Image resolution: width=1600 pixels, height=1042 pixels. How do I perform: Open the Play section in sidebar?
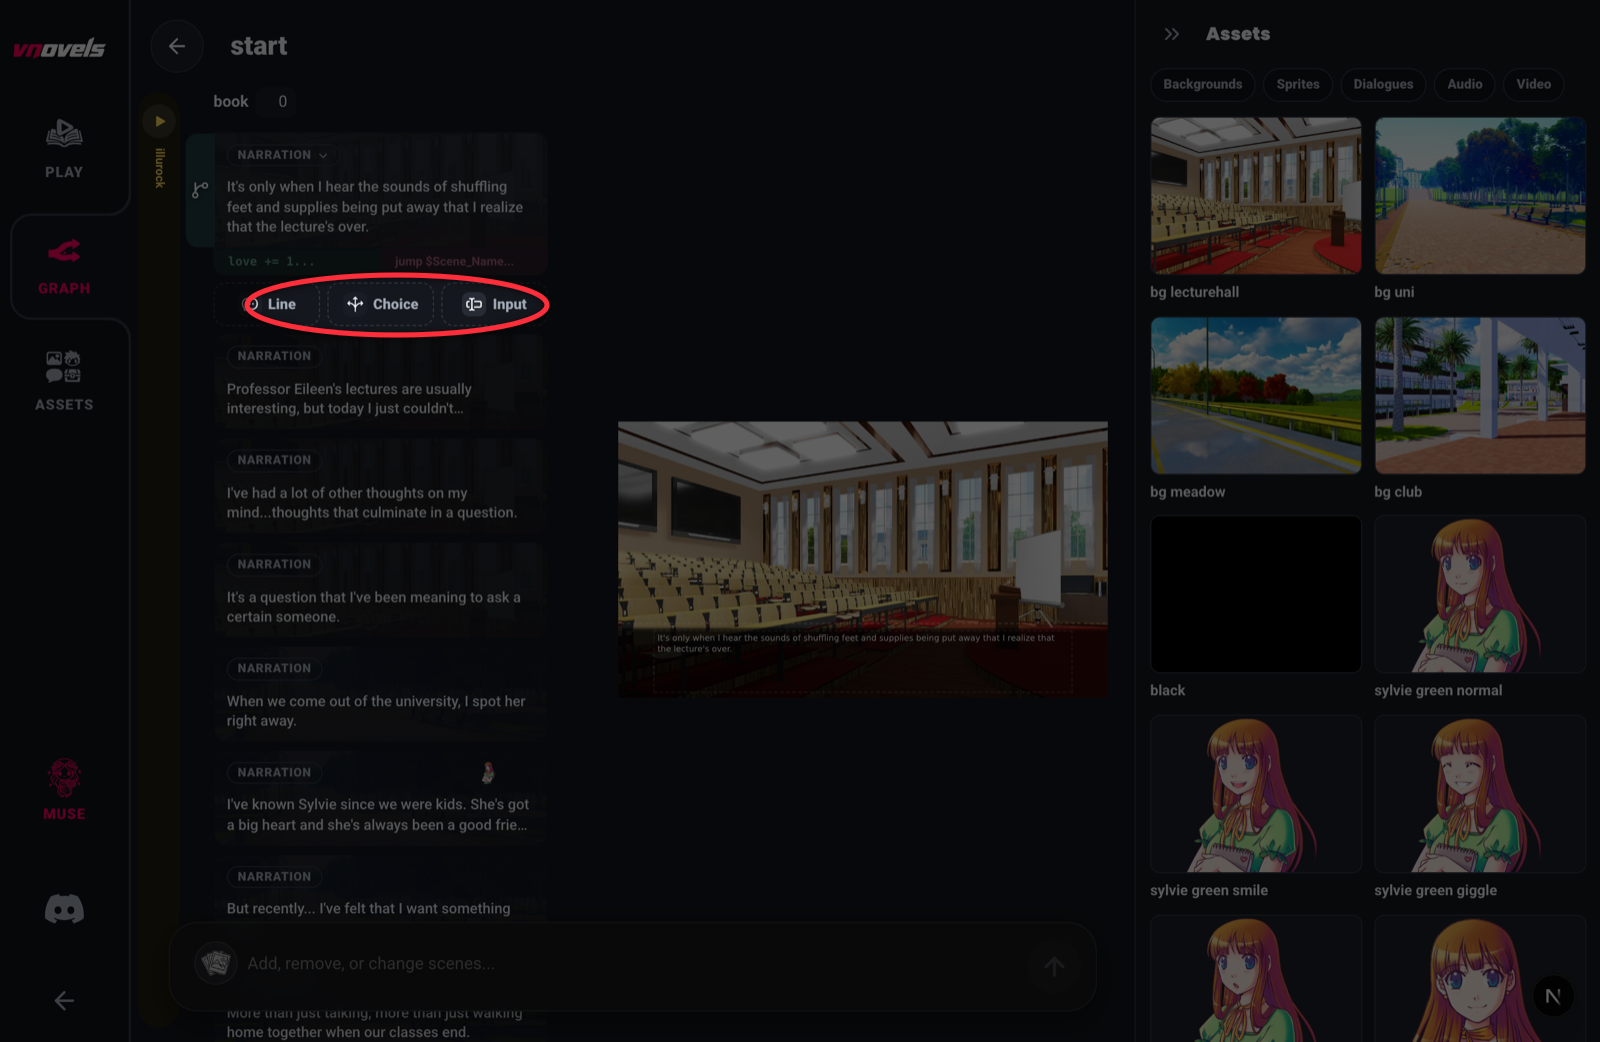coord(64,149)
